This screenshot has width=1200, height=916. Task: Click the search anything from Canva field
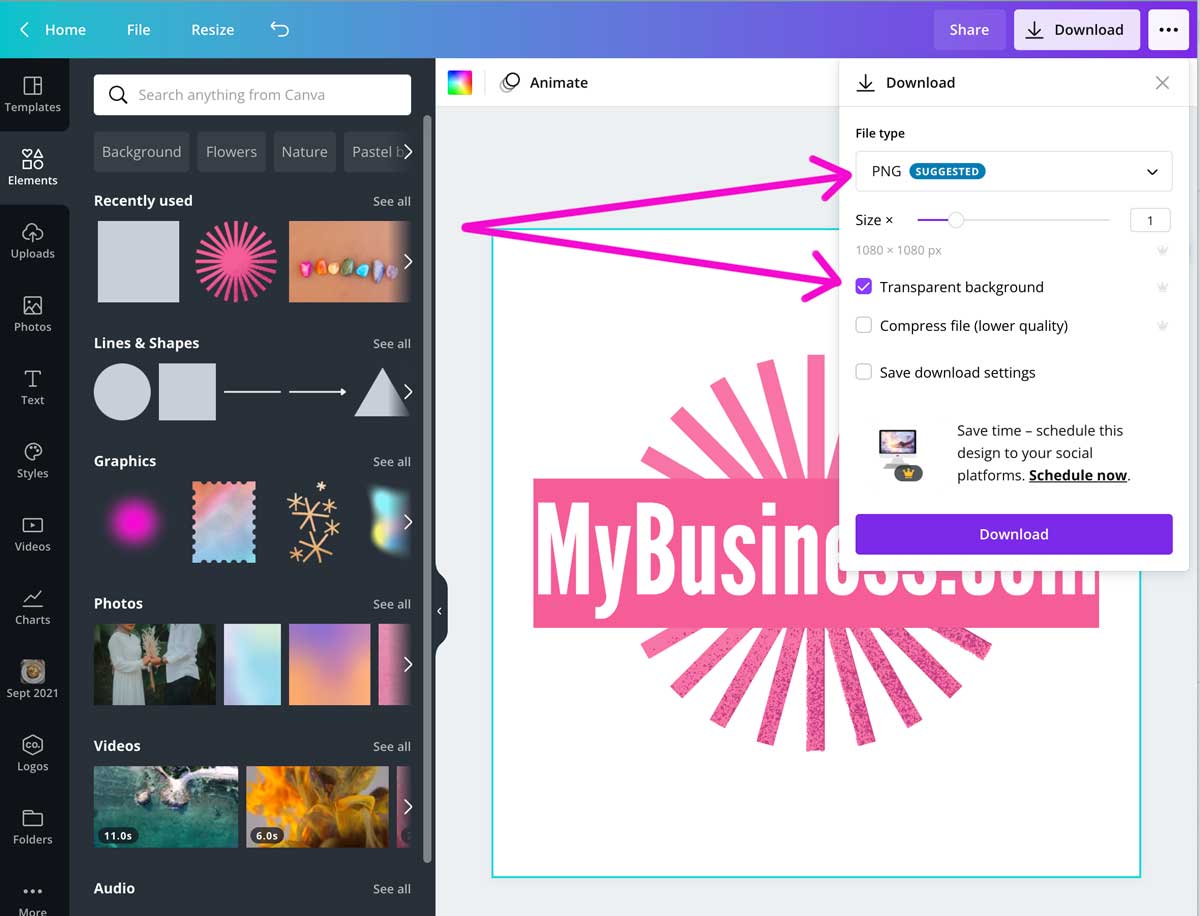tap(252, 94)
